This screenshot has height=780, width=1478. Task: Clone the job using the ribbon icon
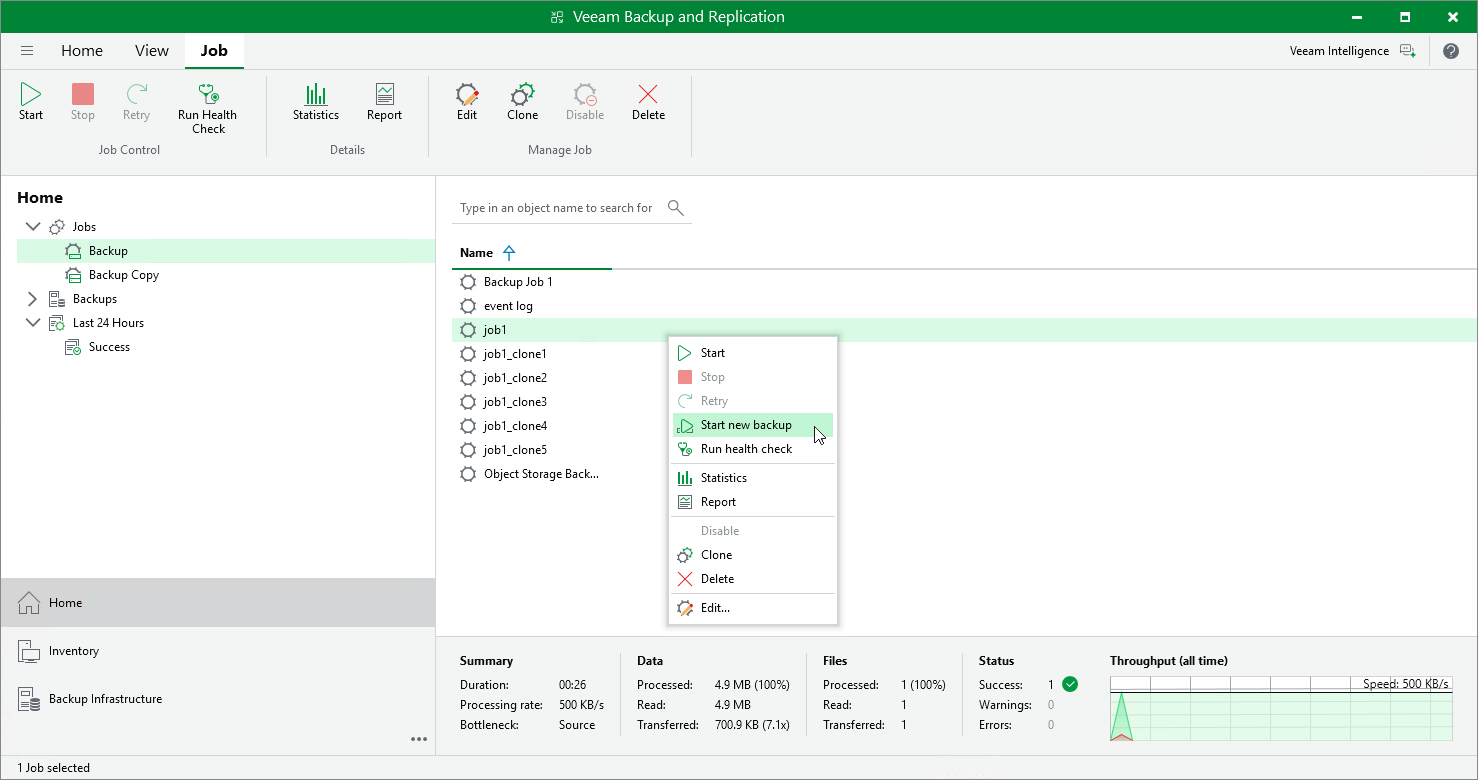tap(522, 102)
